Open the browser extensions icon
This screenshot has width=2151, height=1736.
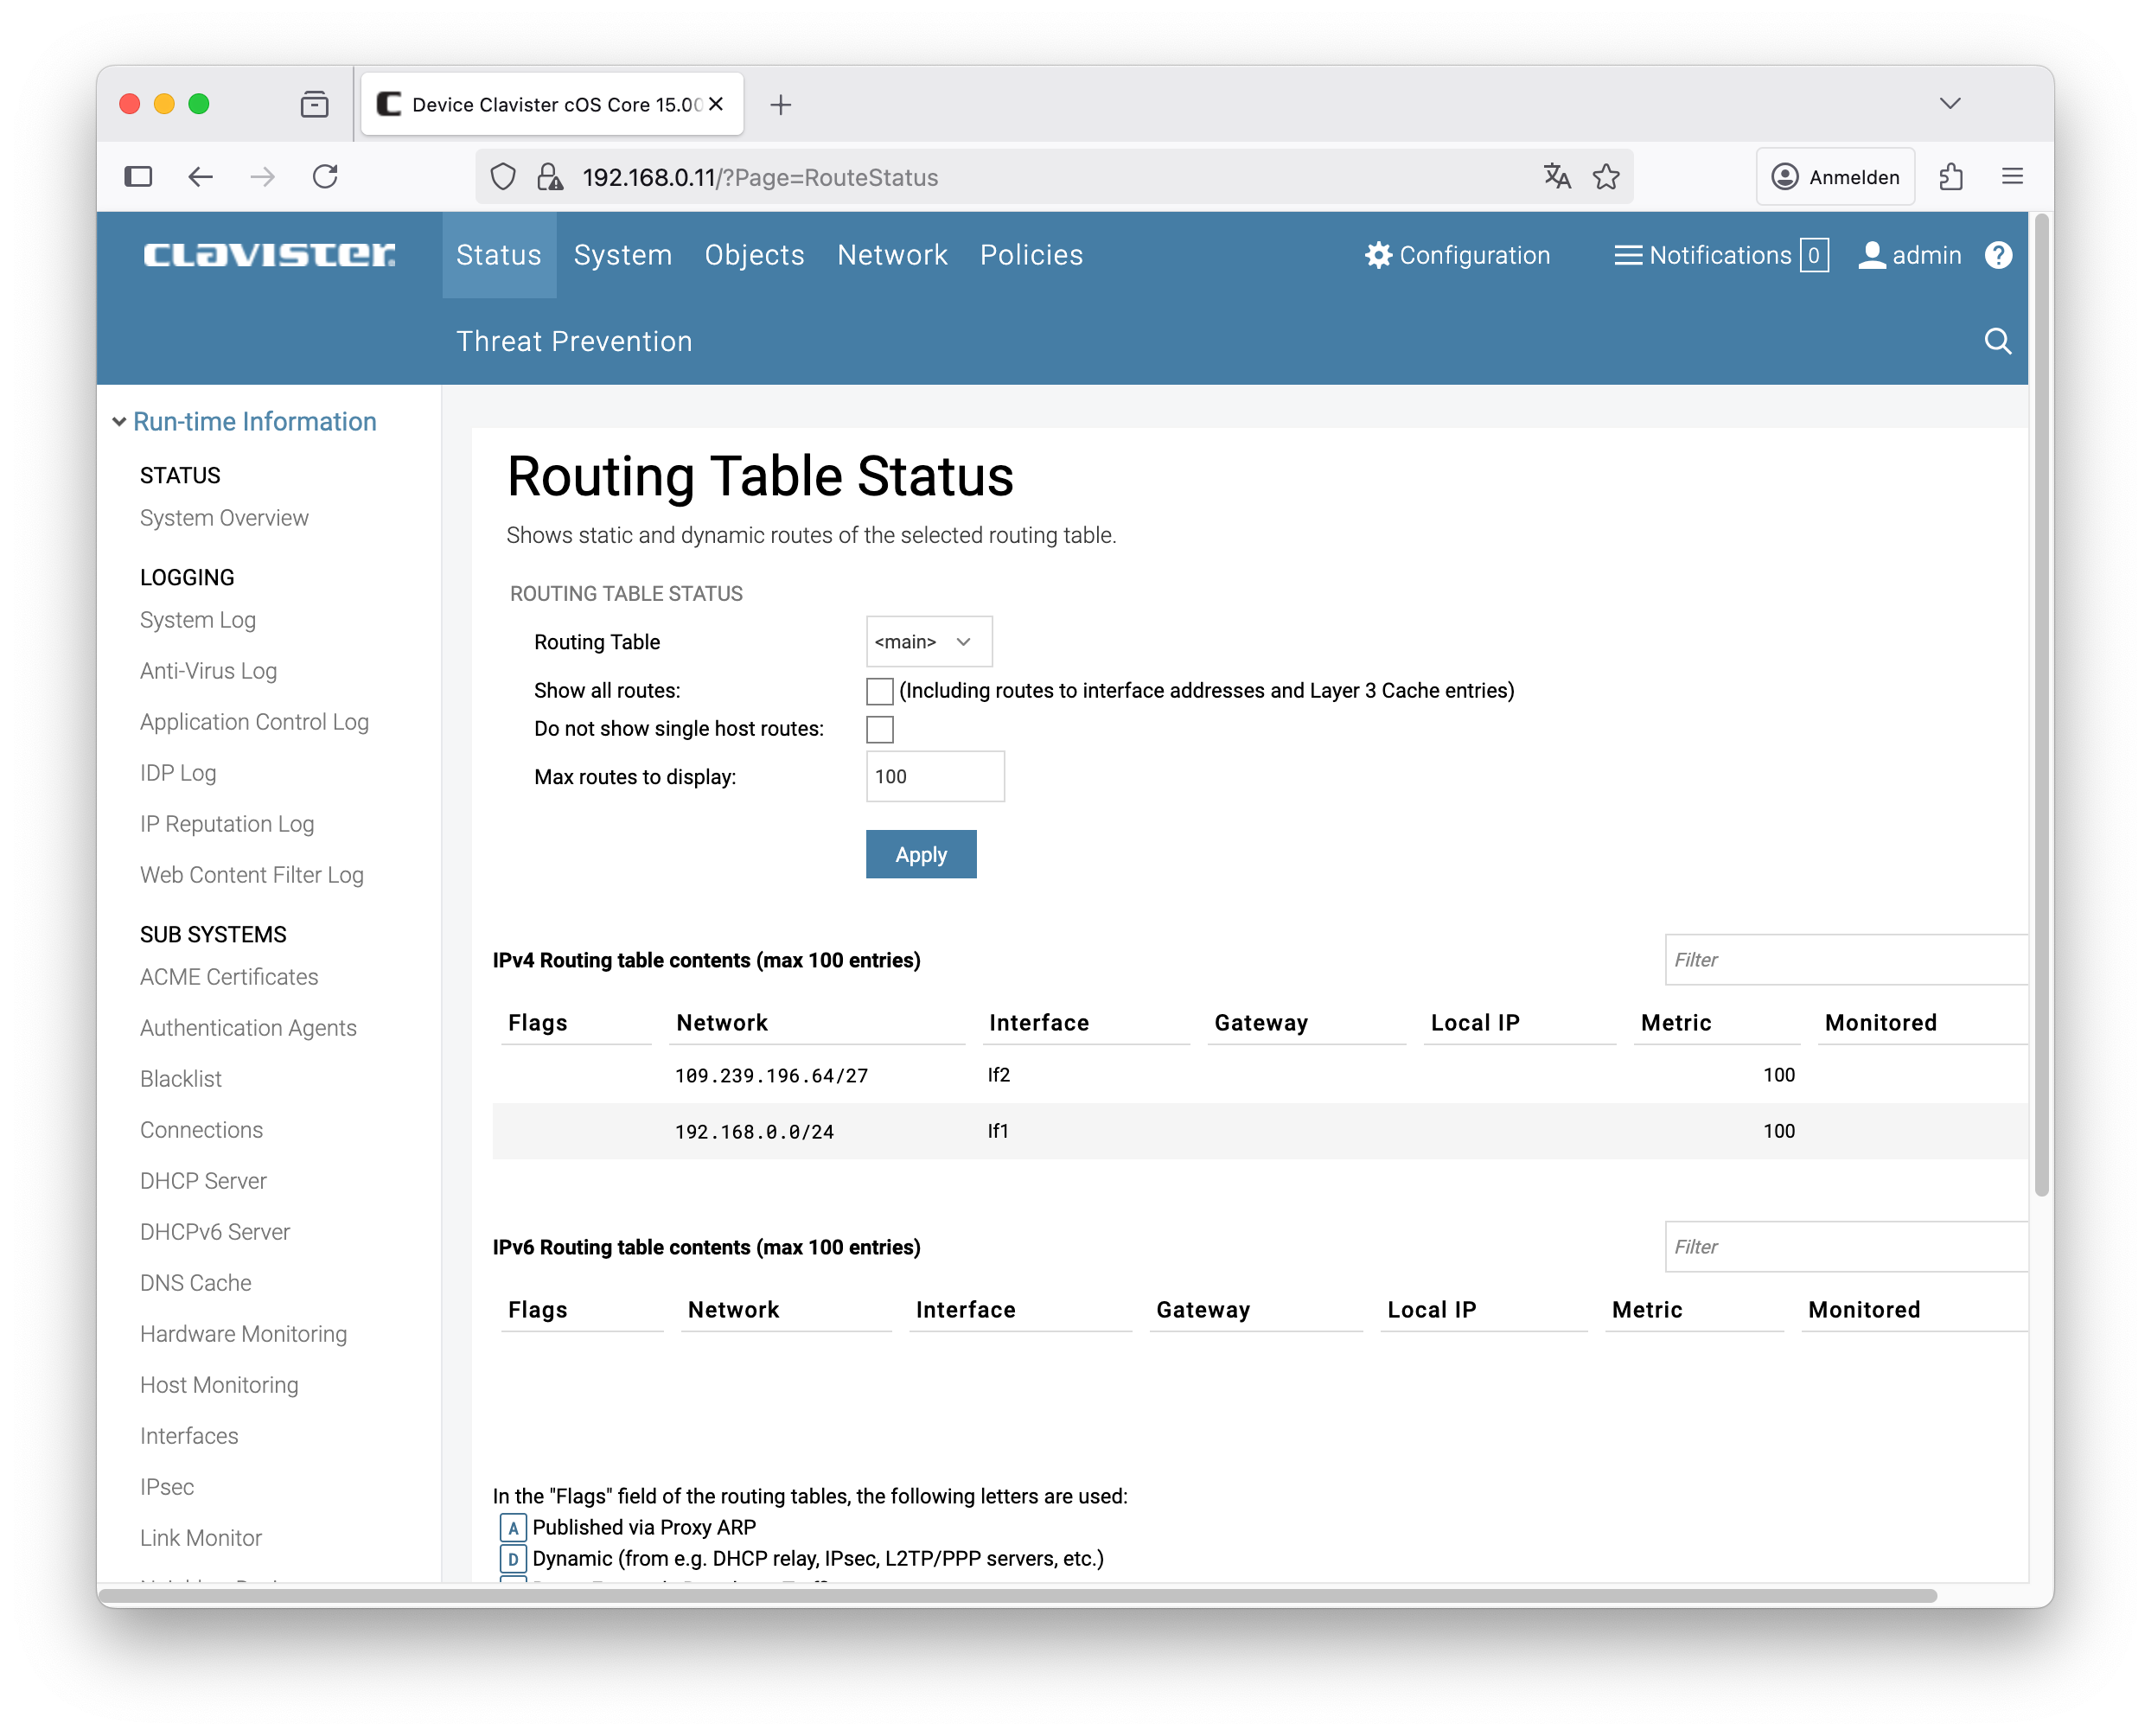tap(1951, 177)
